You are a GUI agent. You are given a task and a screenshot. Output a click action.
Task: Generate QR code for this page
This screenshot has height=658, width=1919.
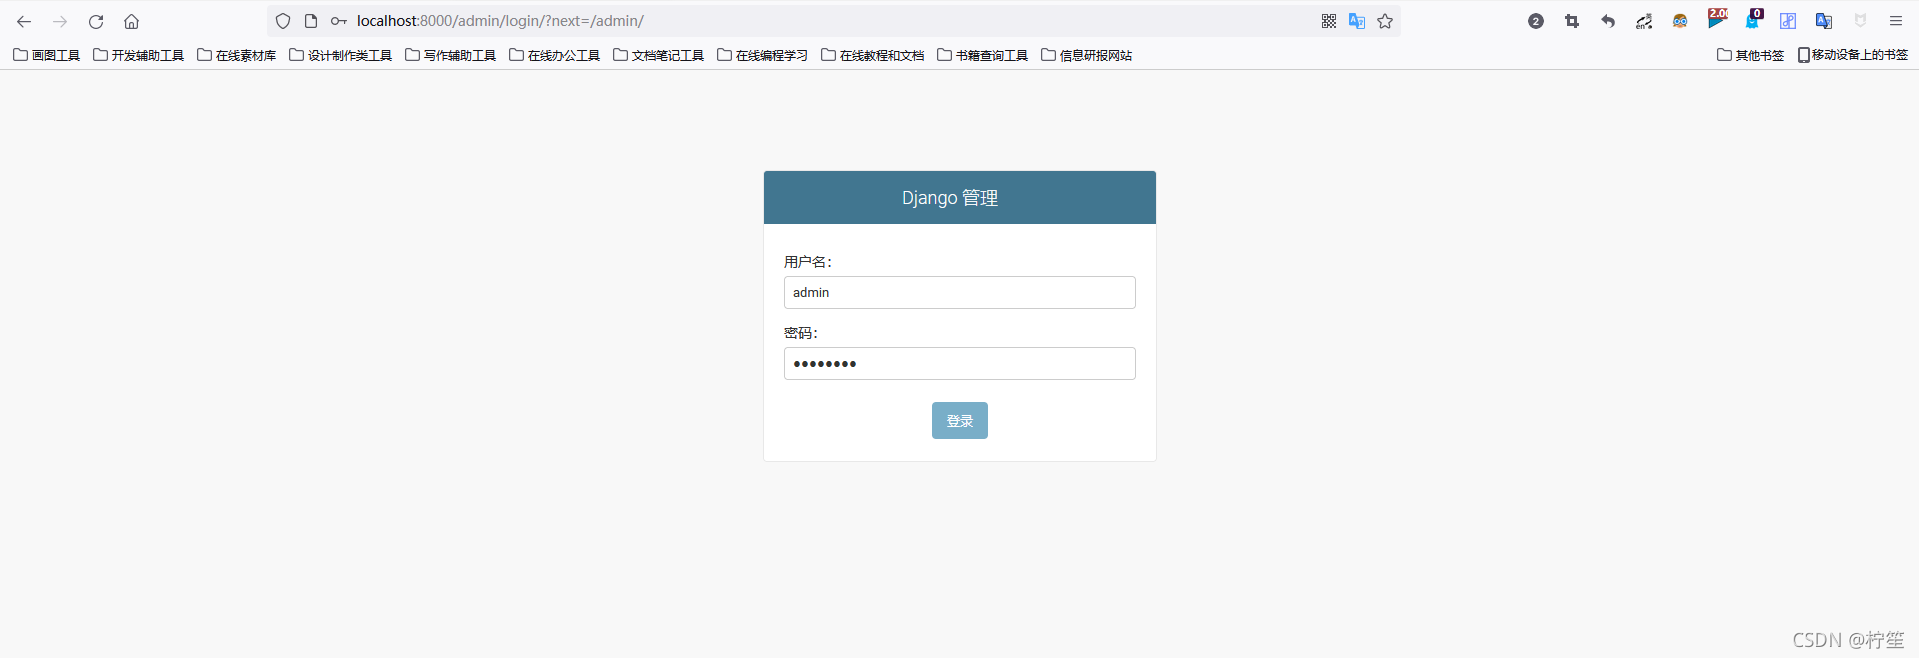[x=1329, y=21]
